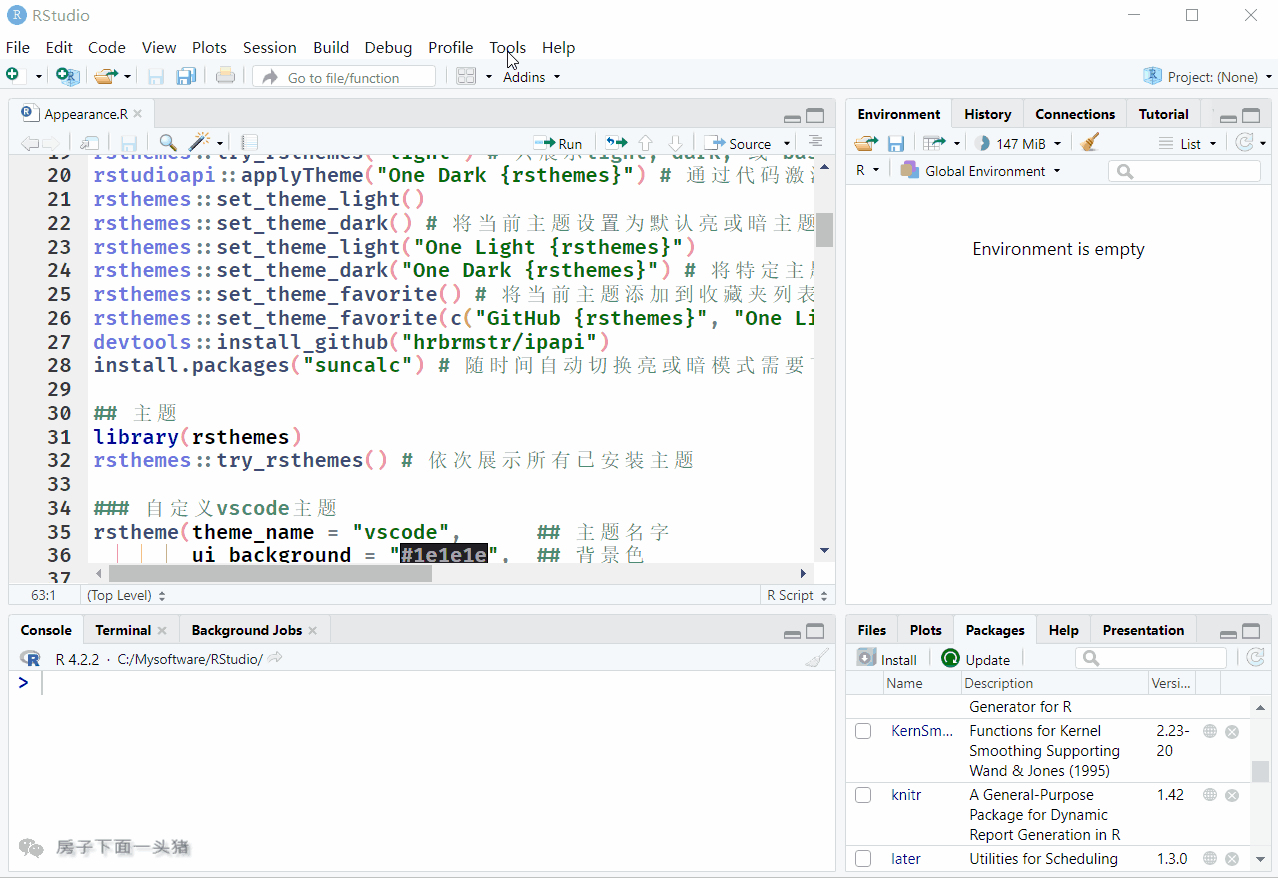The height and width of the screenshot is (878, 1278).
Task: Click the broom icon to clear the console
Action: (817, 659)
